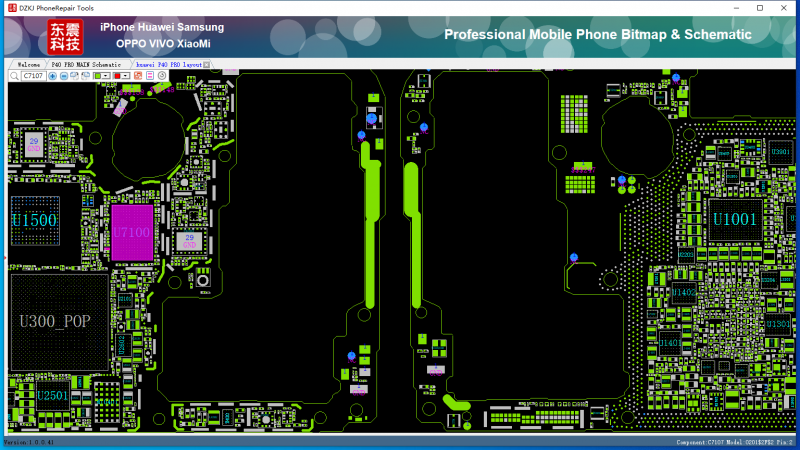The height and width of the screenshot is (450, 800).
Task: Select chip U2501 on the board
Action: tap(53, 395)
